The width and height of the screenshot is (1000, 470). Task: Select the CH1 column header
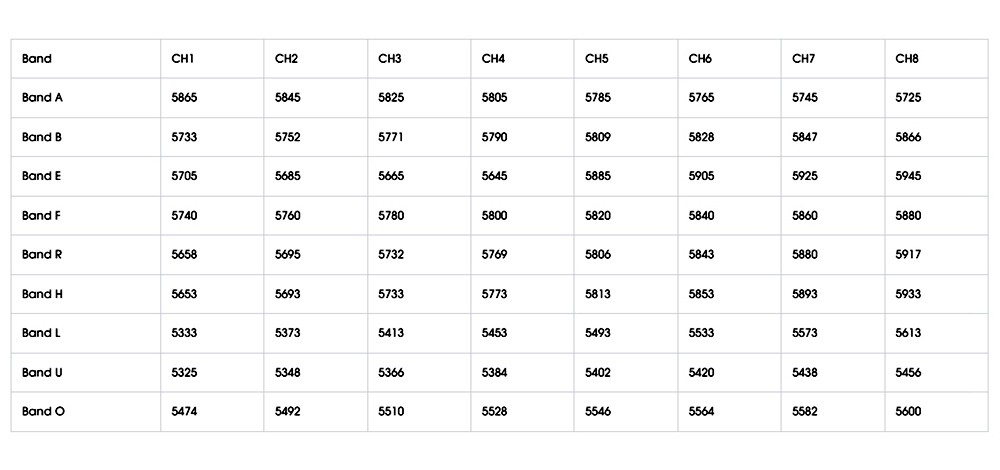(x=182, y=59)
